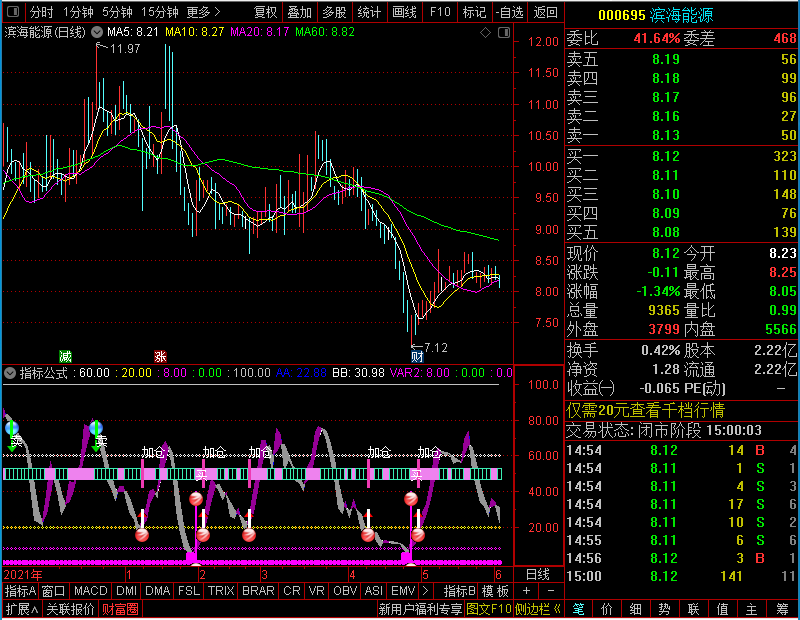800x620 pixels.
Task: Click the 标记 mark button
Action: (x=474, y=12)
